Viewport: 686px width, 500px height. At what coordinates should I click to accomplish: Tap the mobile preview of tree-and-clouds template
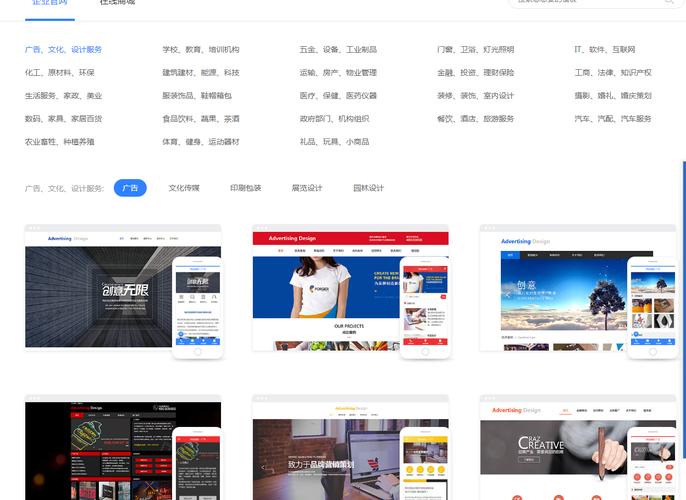[653, 308]
